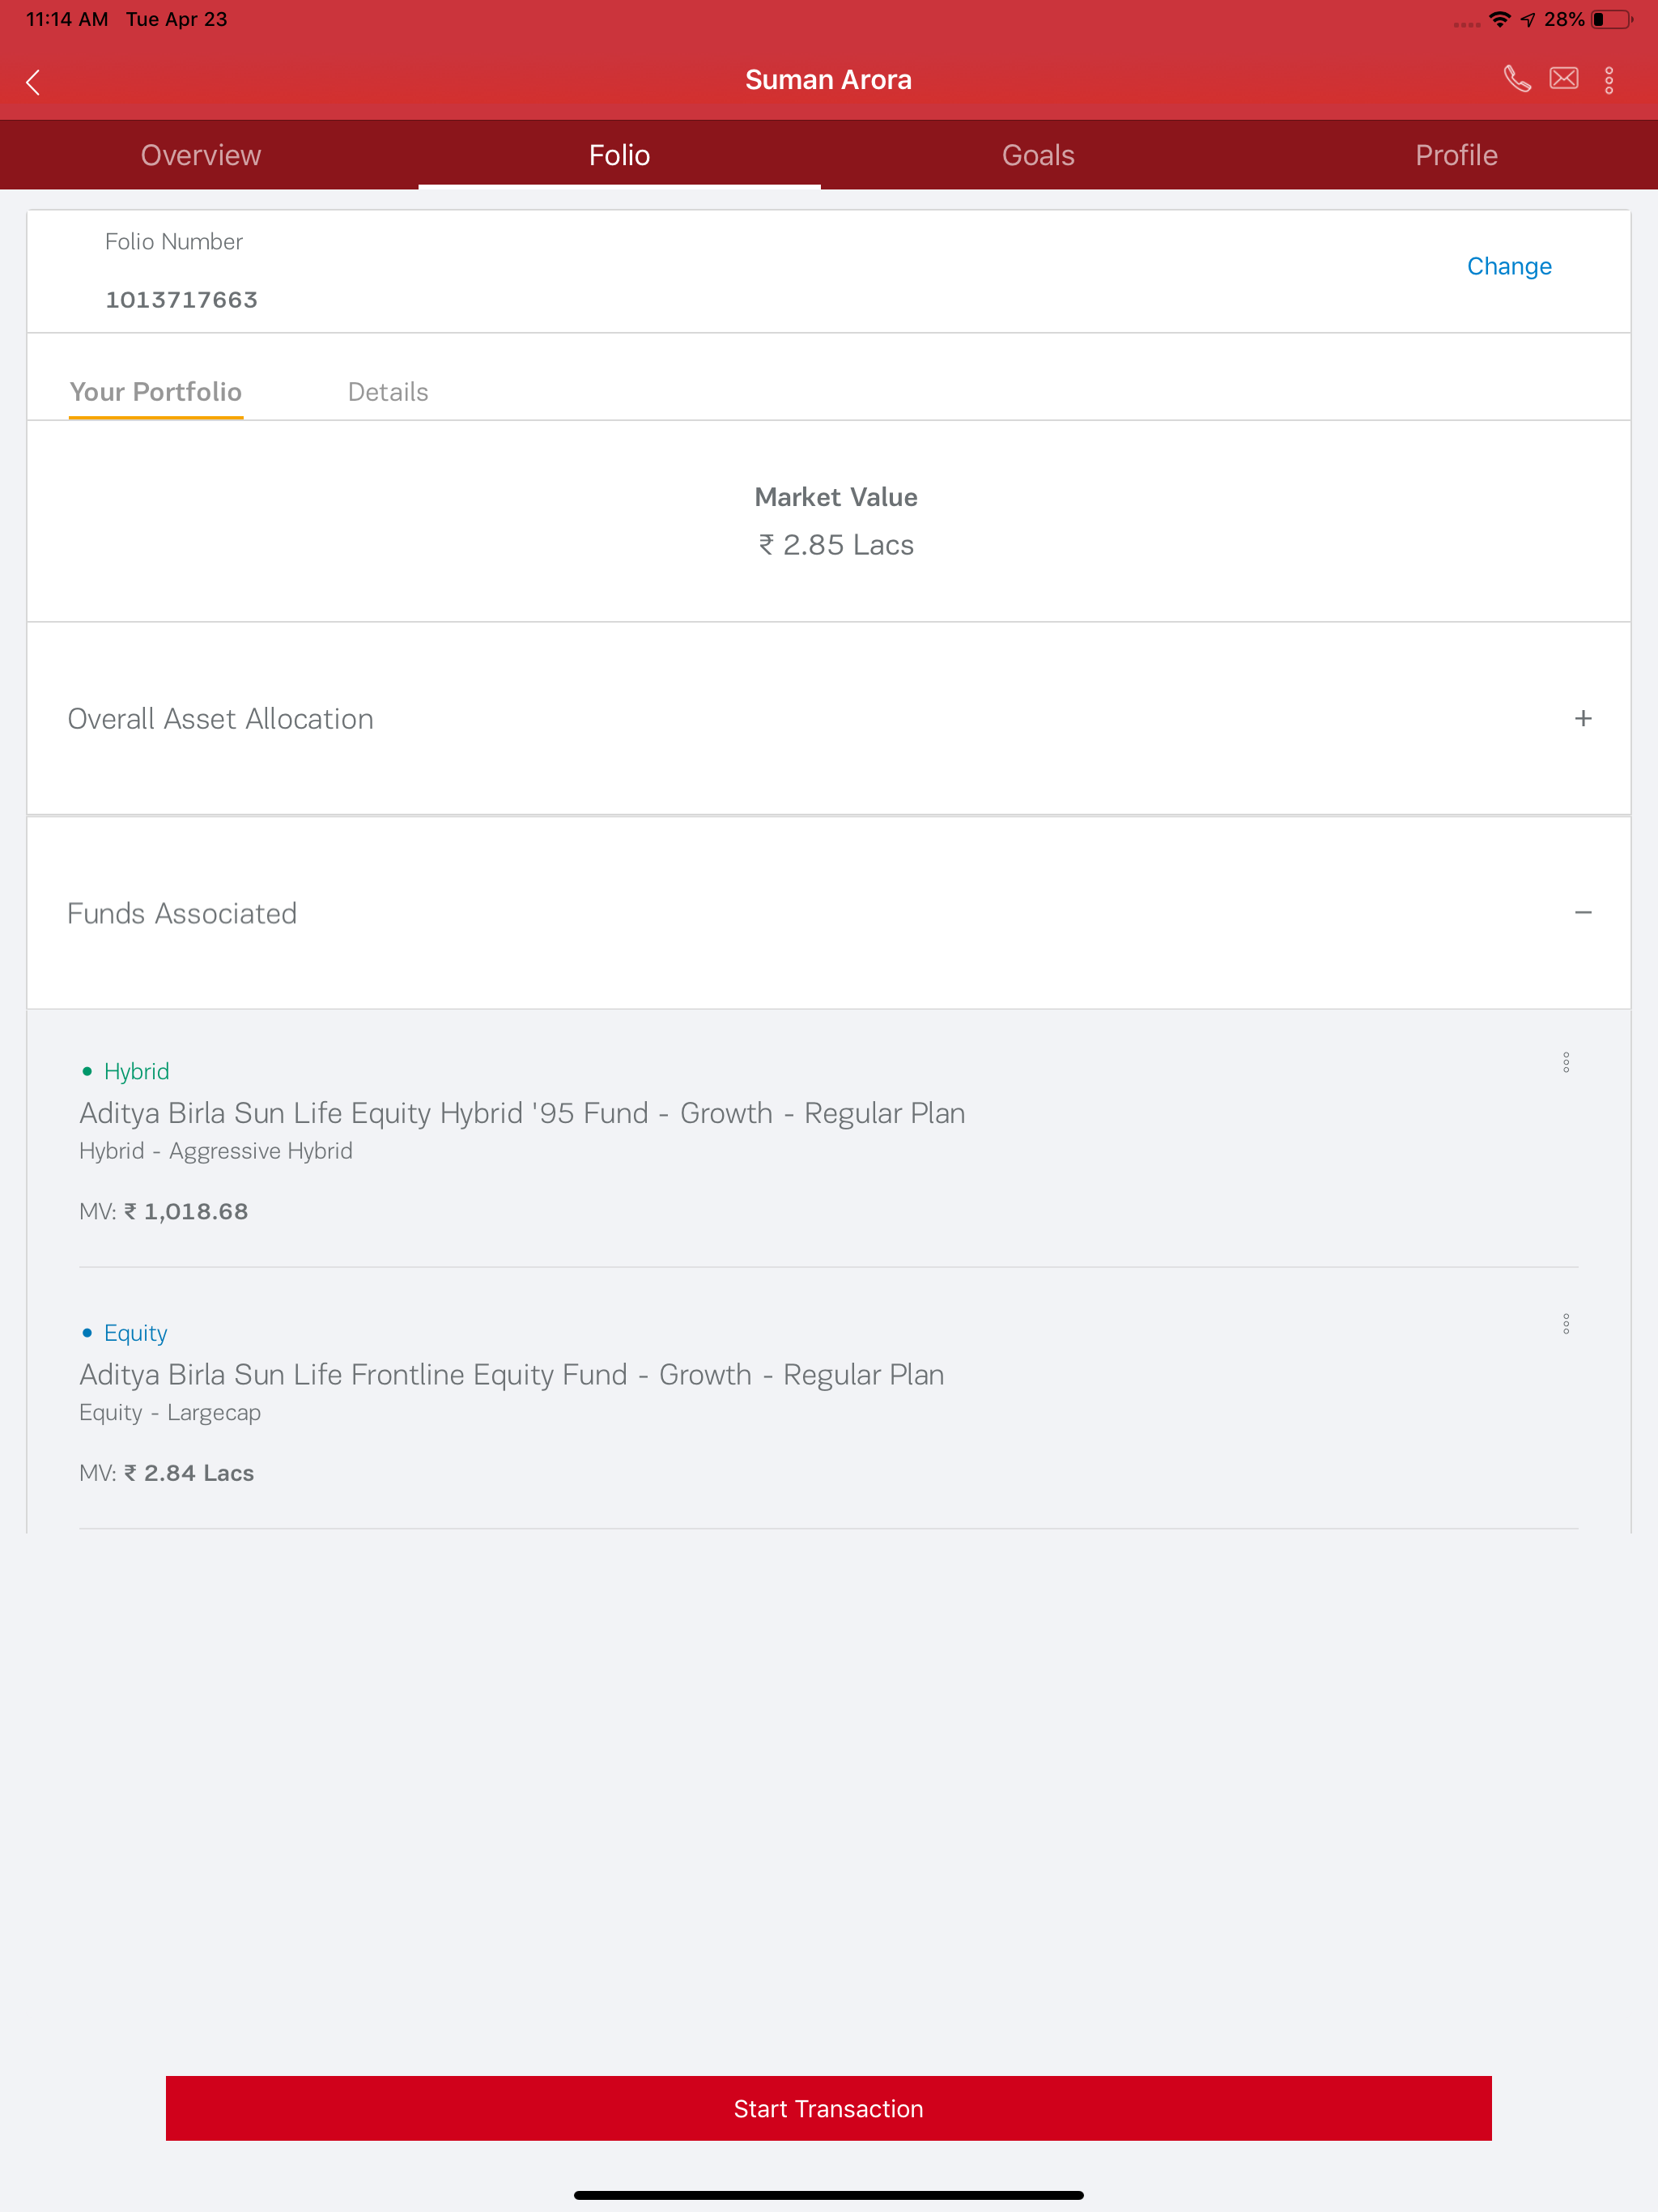Open Aditya Birla Frontline Equity Fund
The width and height of the screenshot is (1658, 2212).
pos(512,1375)
